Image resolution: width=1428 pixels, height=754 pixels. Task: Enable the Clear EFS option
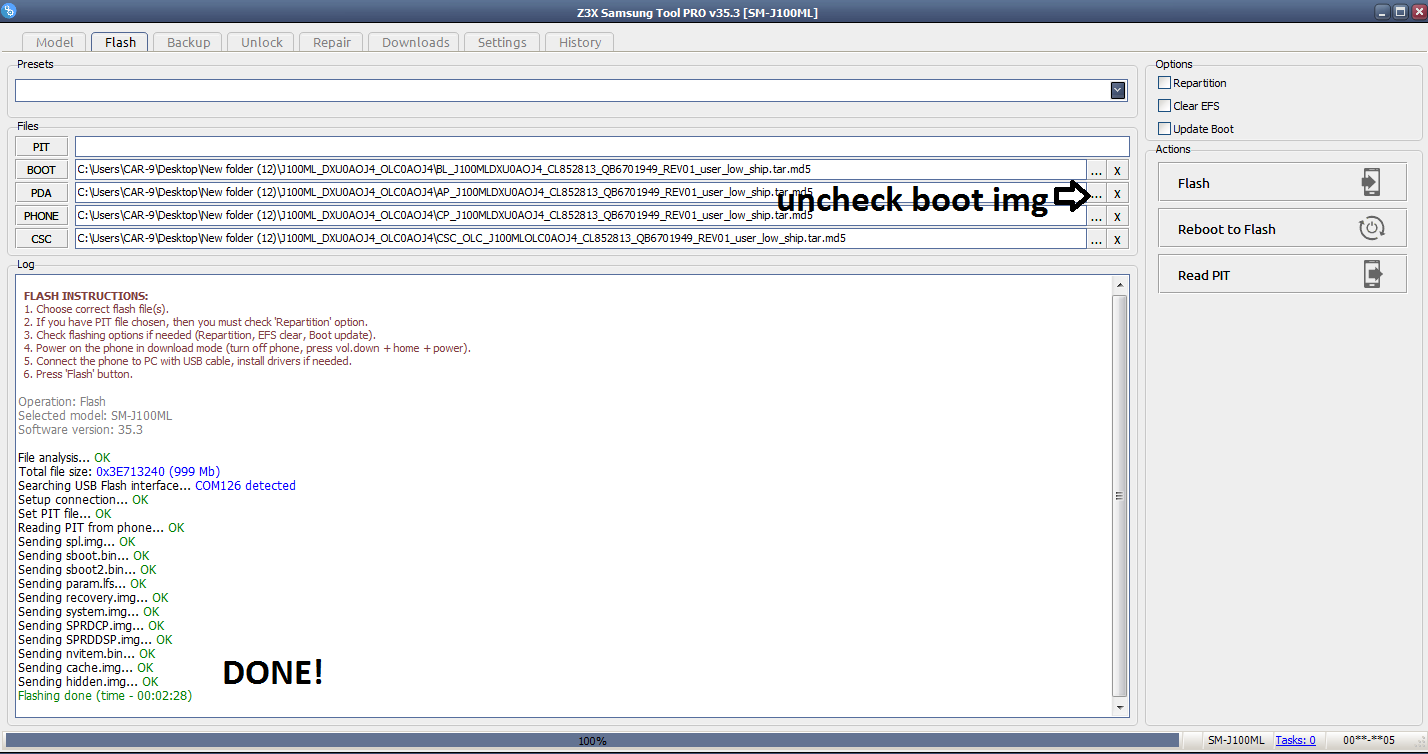point(1164,106)
